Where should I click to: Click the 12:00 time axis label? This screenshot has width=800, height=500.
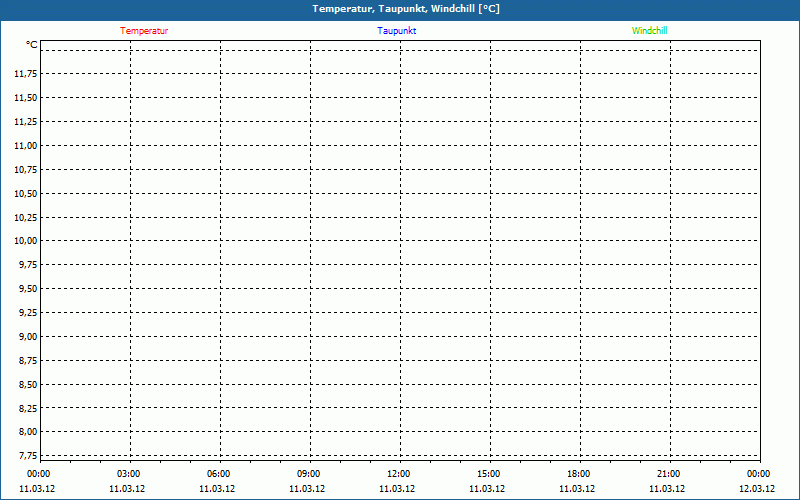[x=398, y=474]
